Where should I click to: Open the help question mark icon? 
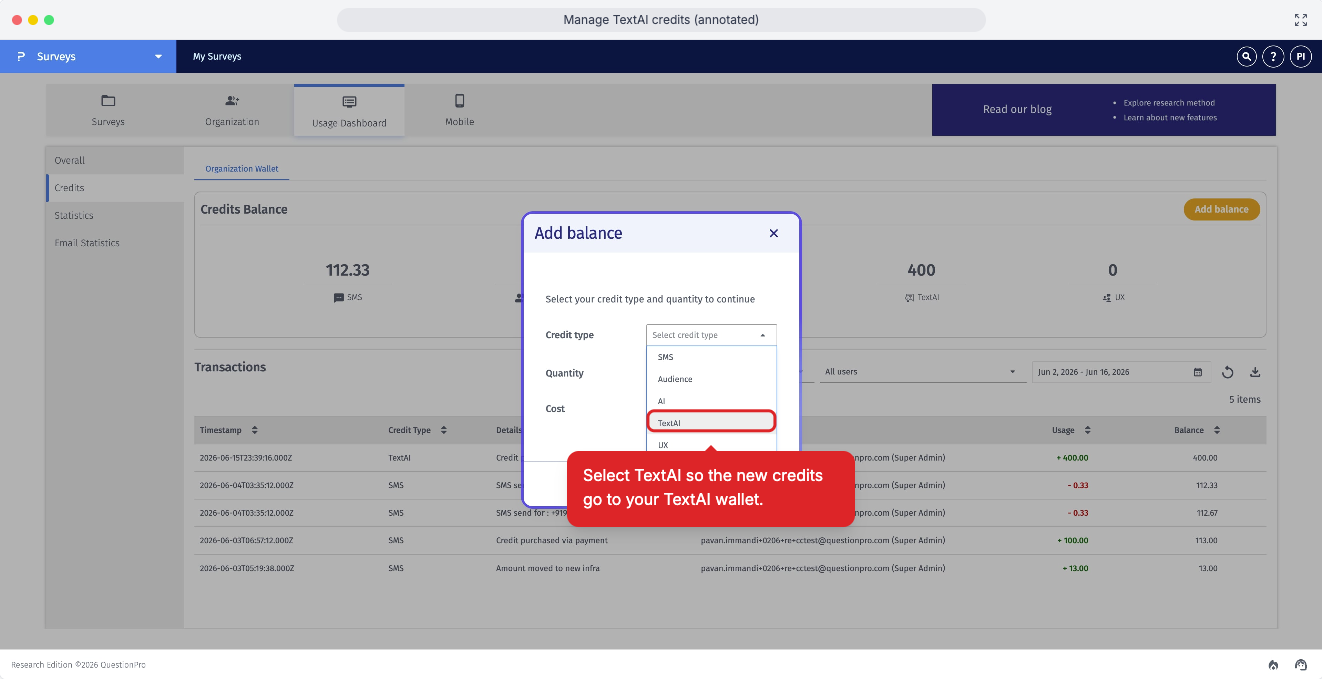click(1273, 57)
